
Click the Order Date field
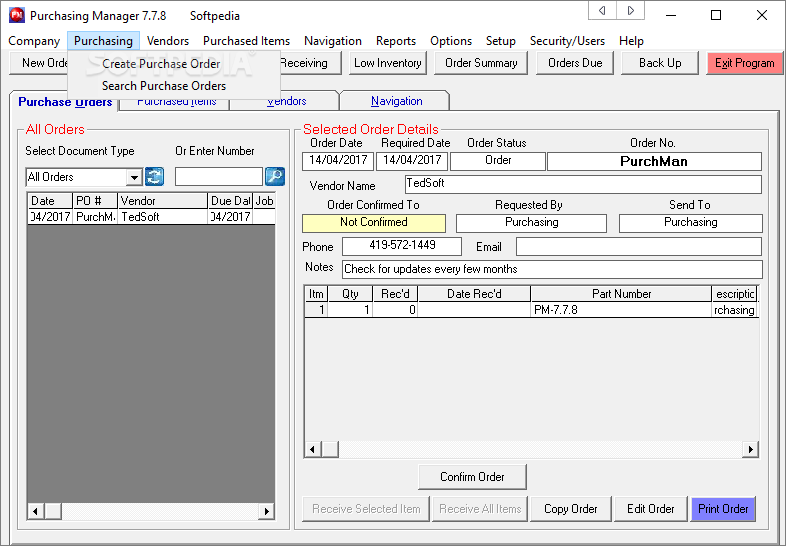[338, 161]
